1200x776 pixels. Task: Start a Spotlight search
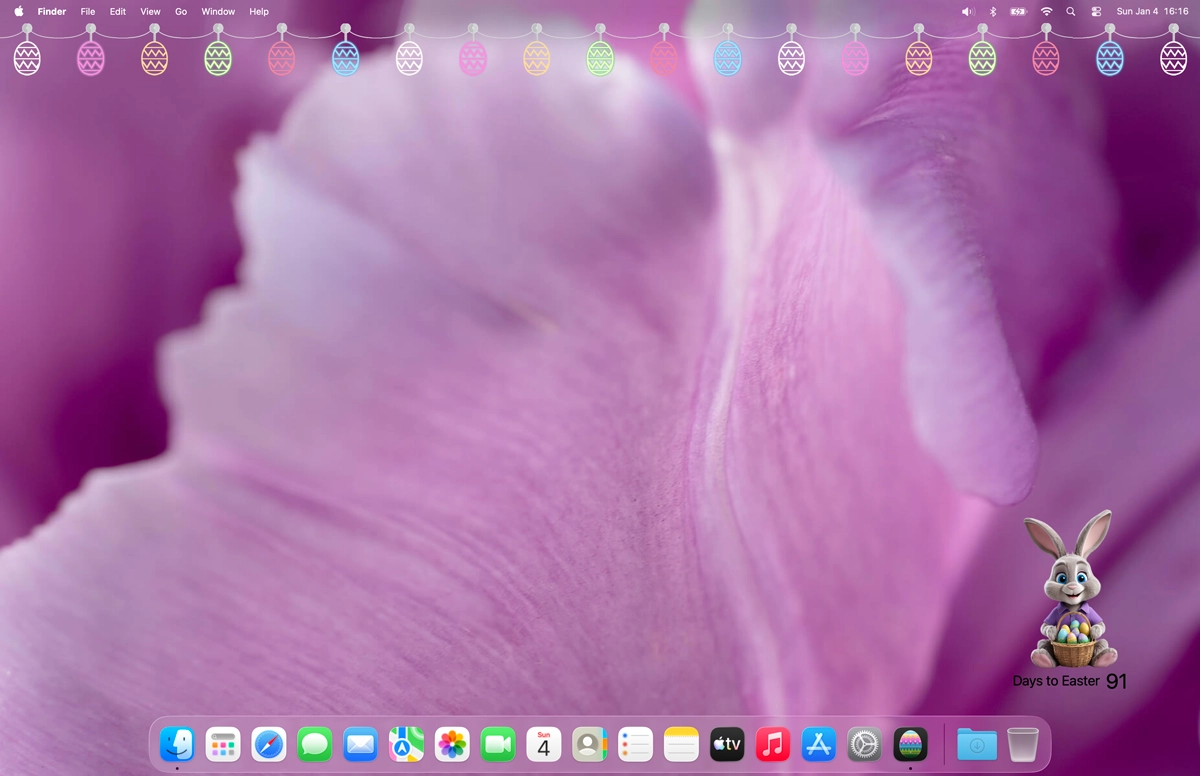click(1070, 11)
